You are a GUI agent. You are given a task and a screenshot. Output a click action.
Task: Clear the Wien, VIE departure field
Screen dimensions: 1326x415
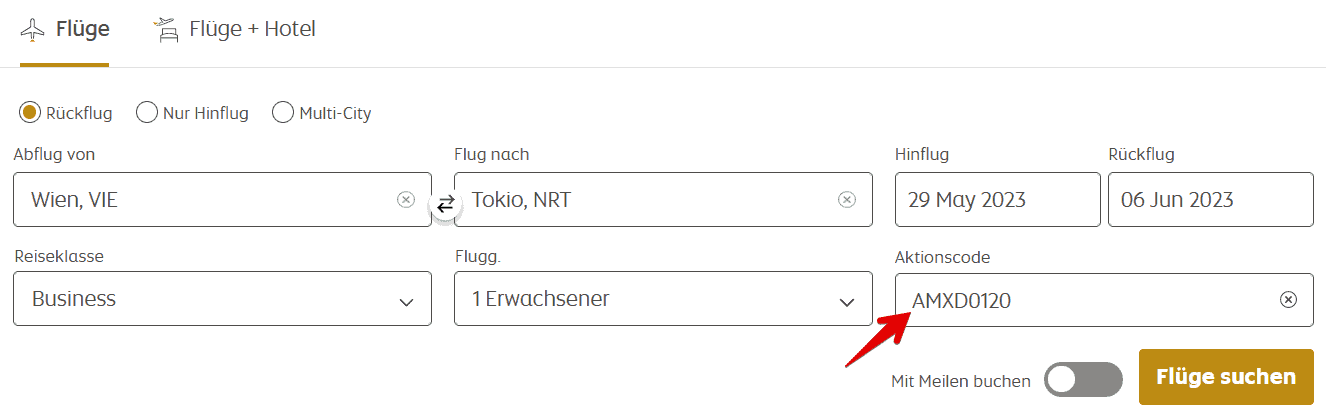[x=406, y=200]
